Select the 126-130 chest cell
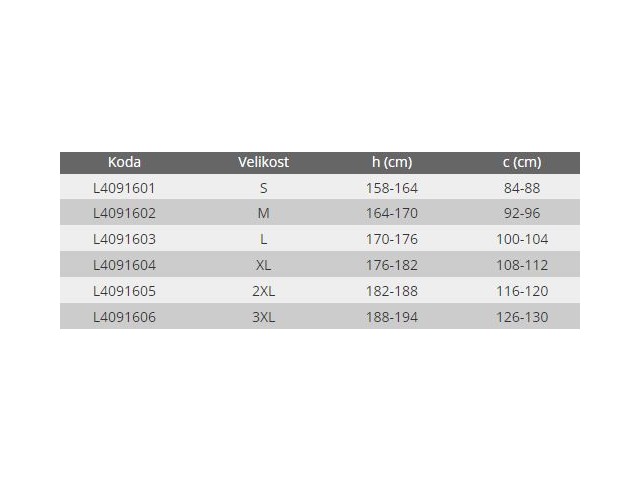 522,317
